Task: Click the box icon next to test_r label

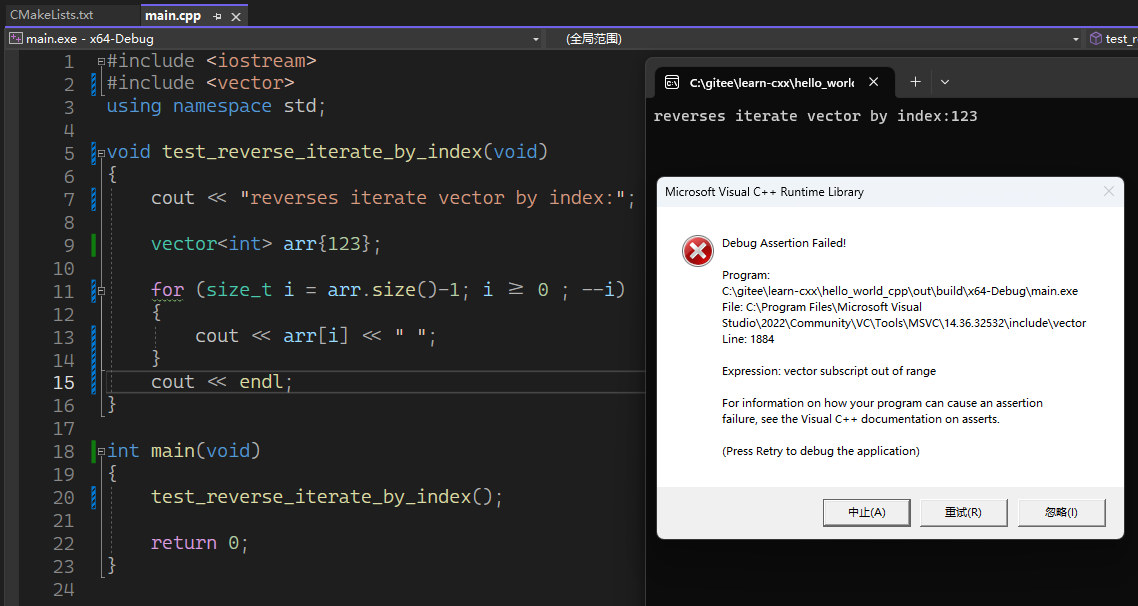Action: click(1095, 37)
